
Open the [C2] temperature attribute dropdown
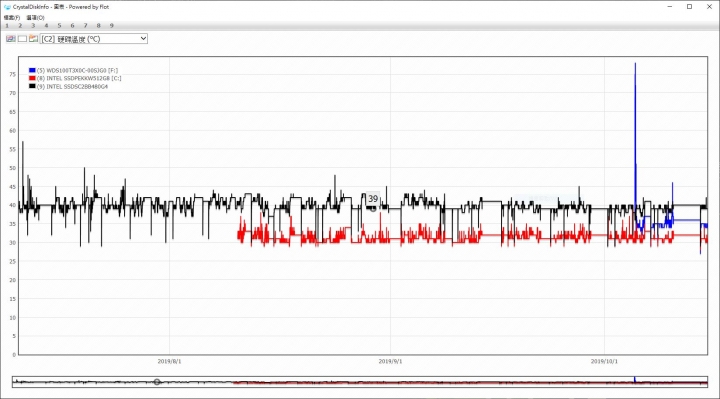point(94,39)
